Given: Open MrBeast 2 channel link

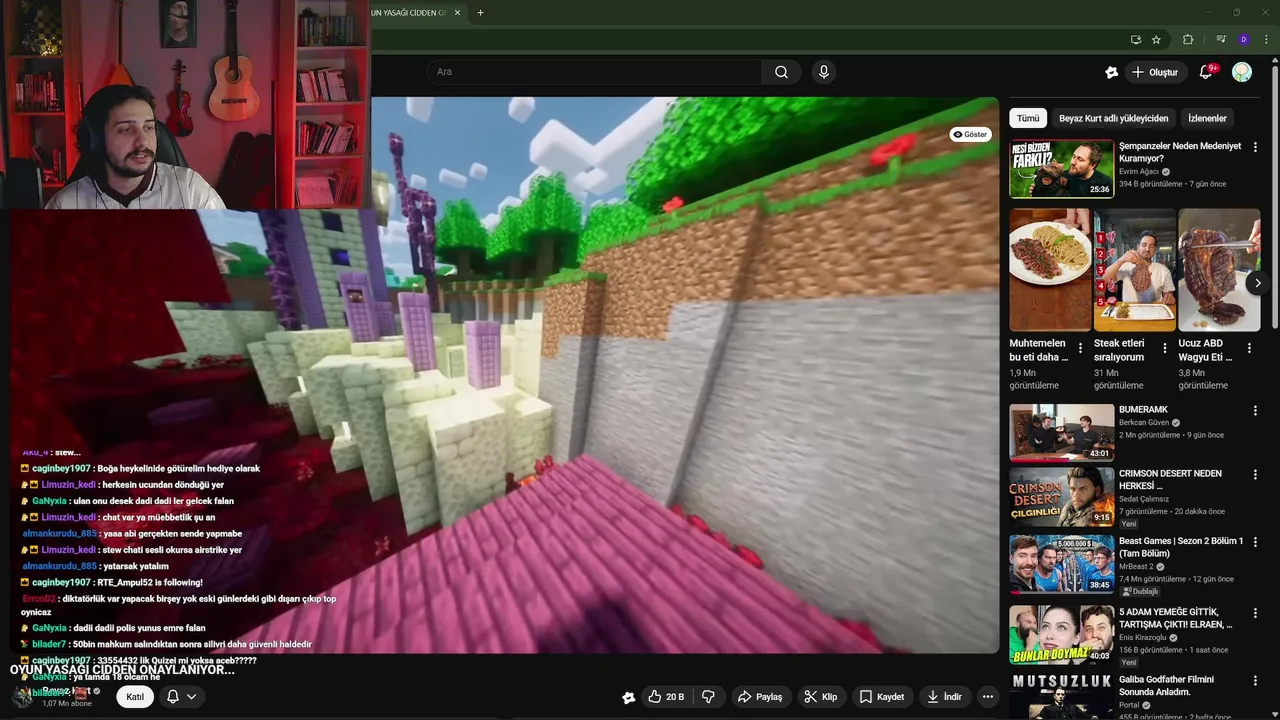Looking at the screenshot, I should [x=1136, y=566].
